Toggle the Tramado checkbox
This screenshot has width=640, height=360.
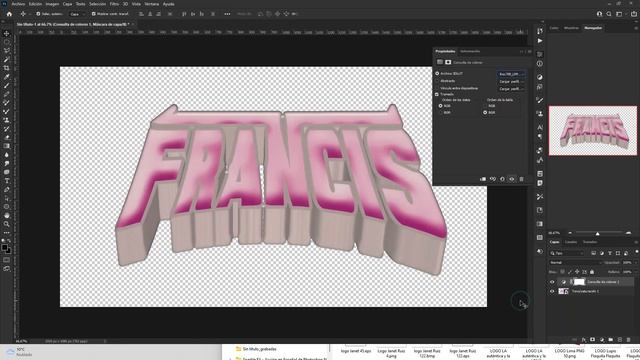click(x=437, y=94)
